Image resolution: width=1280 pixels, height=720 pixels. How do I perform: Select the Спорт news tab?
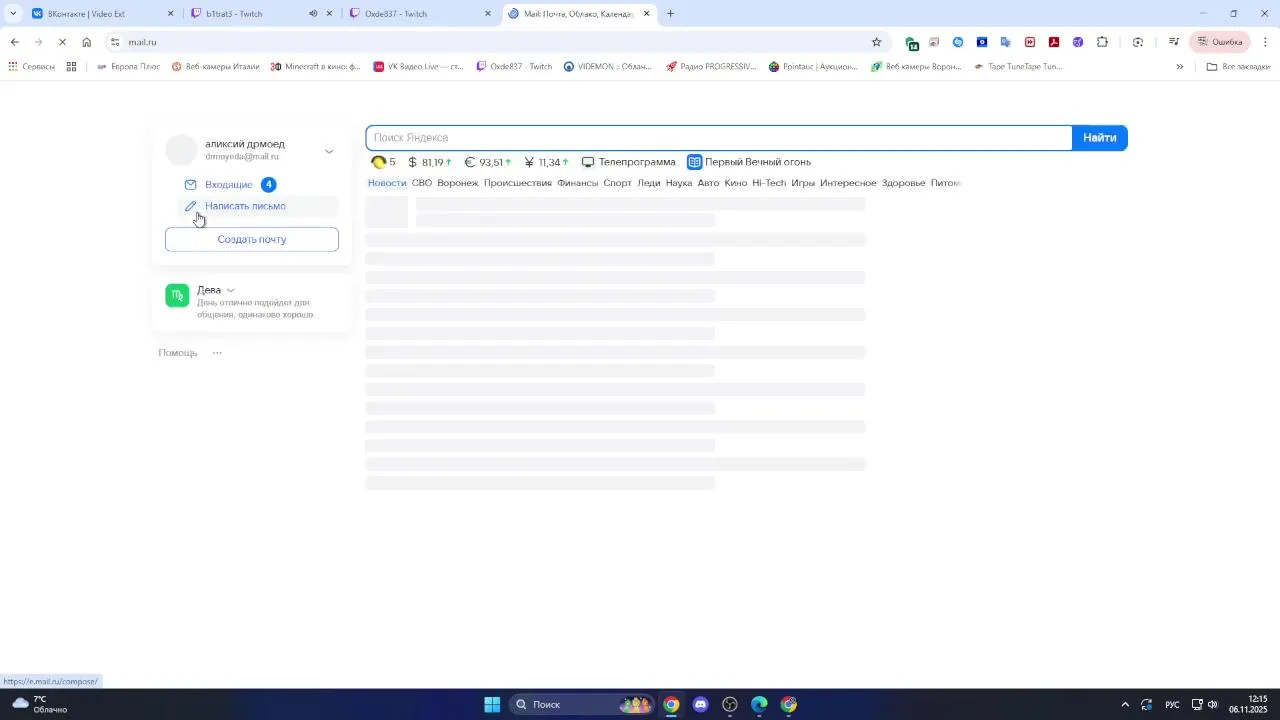pyautogui.click(x=617, y=183)
